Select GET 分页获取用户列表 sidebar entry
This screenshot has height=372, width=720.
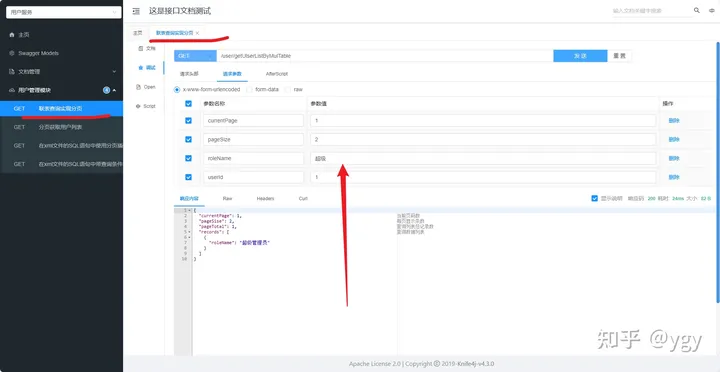[x=62, y=127]
